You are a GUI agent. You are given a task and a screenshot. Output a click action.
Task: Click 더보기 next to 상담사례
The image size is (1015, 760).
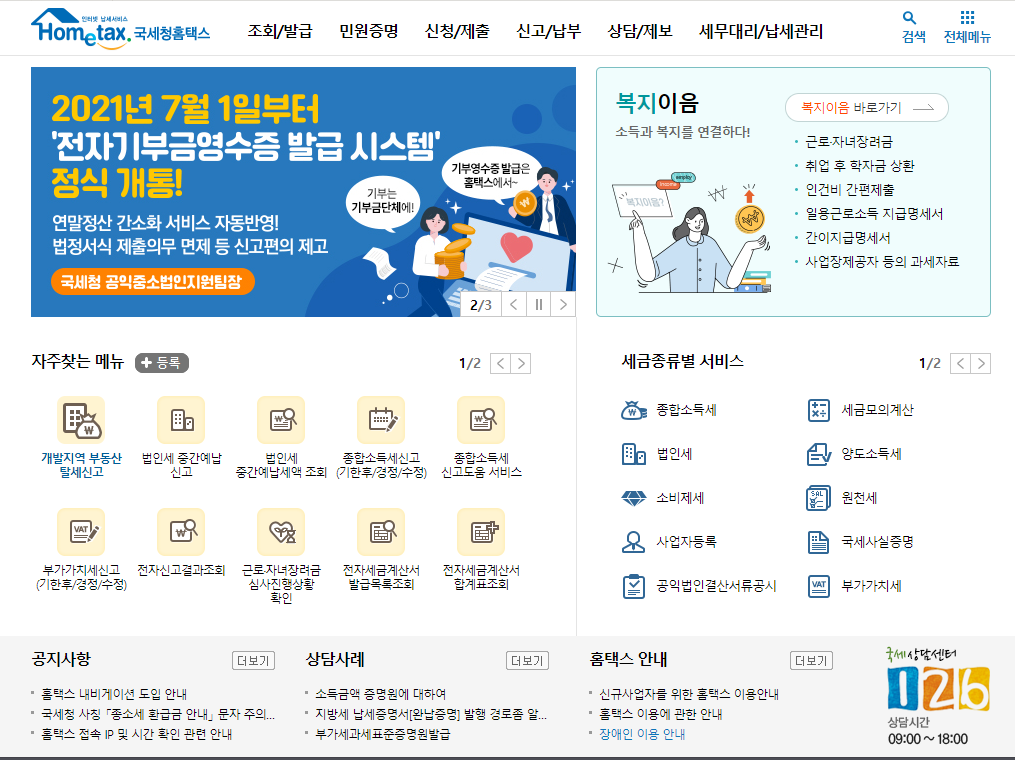528,661
